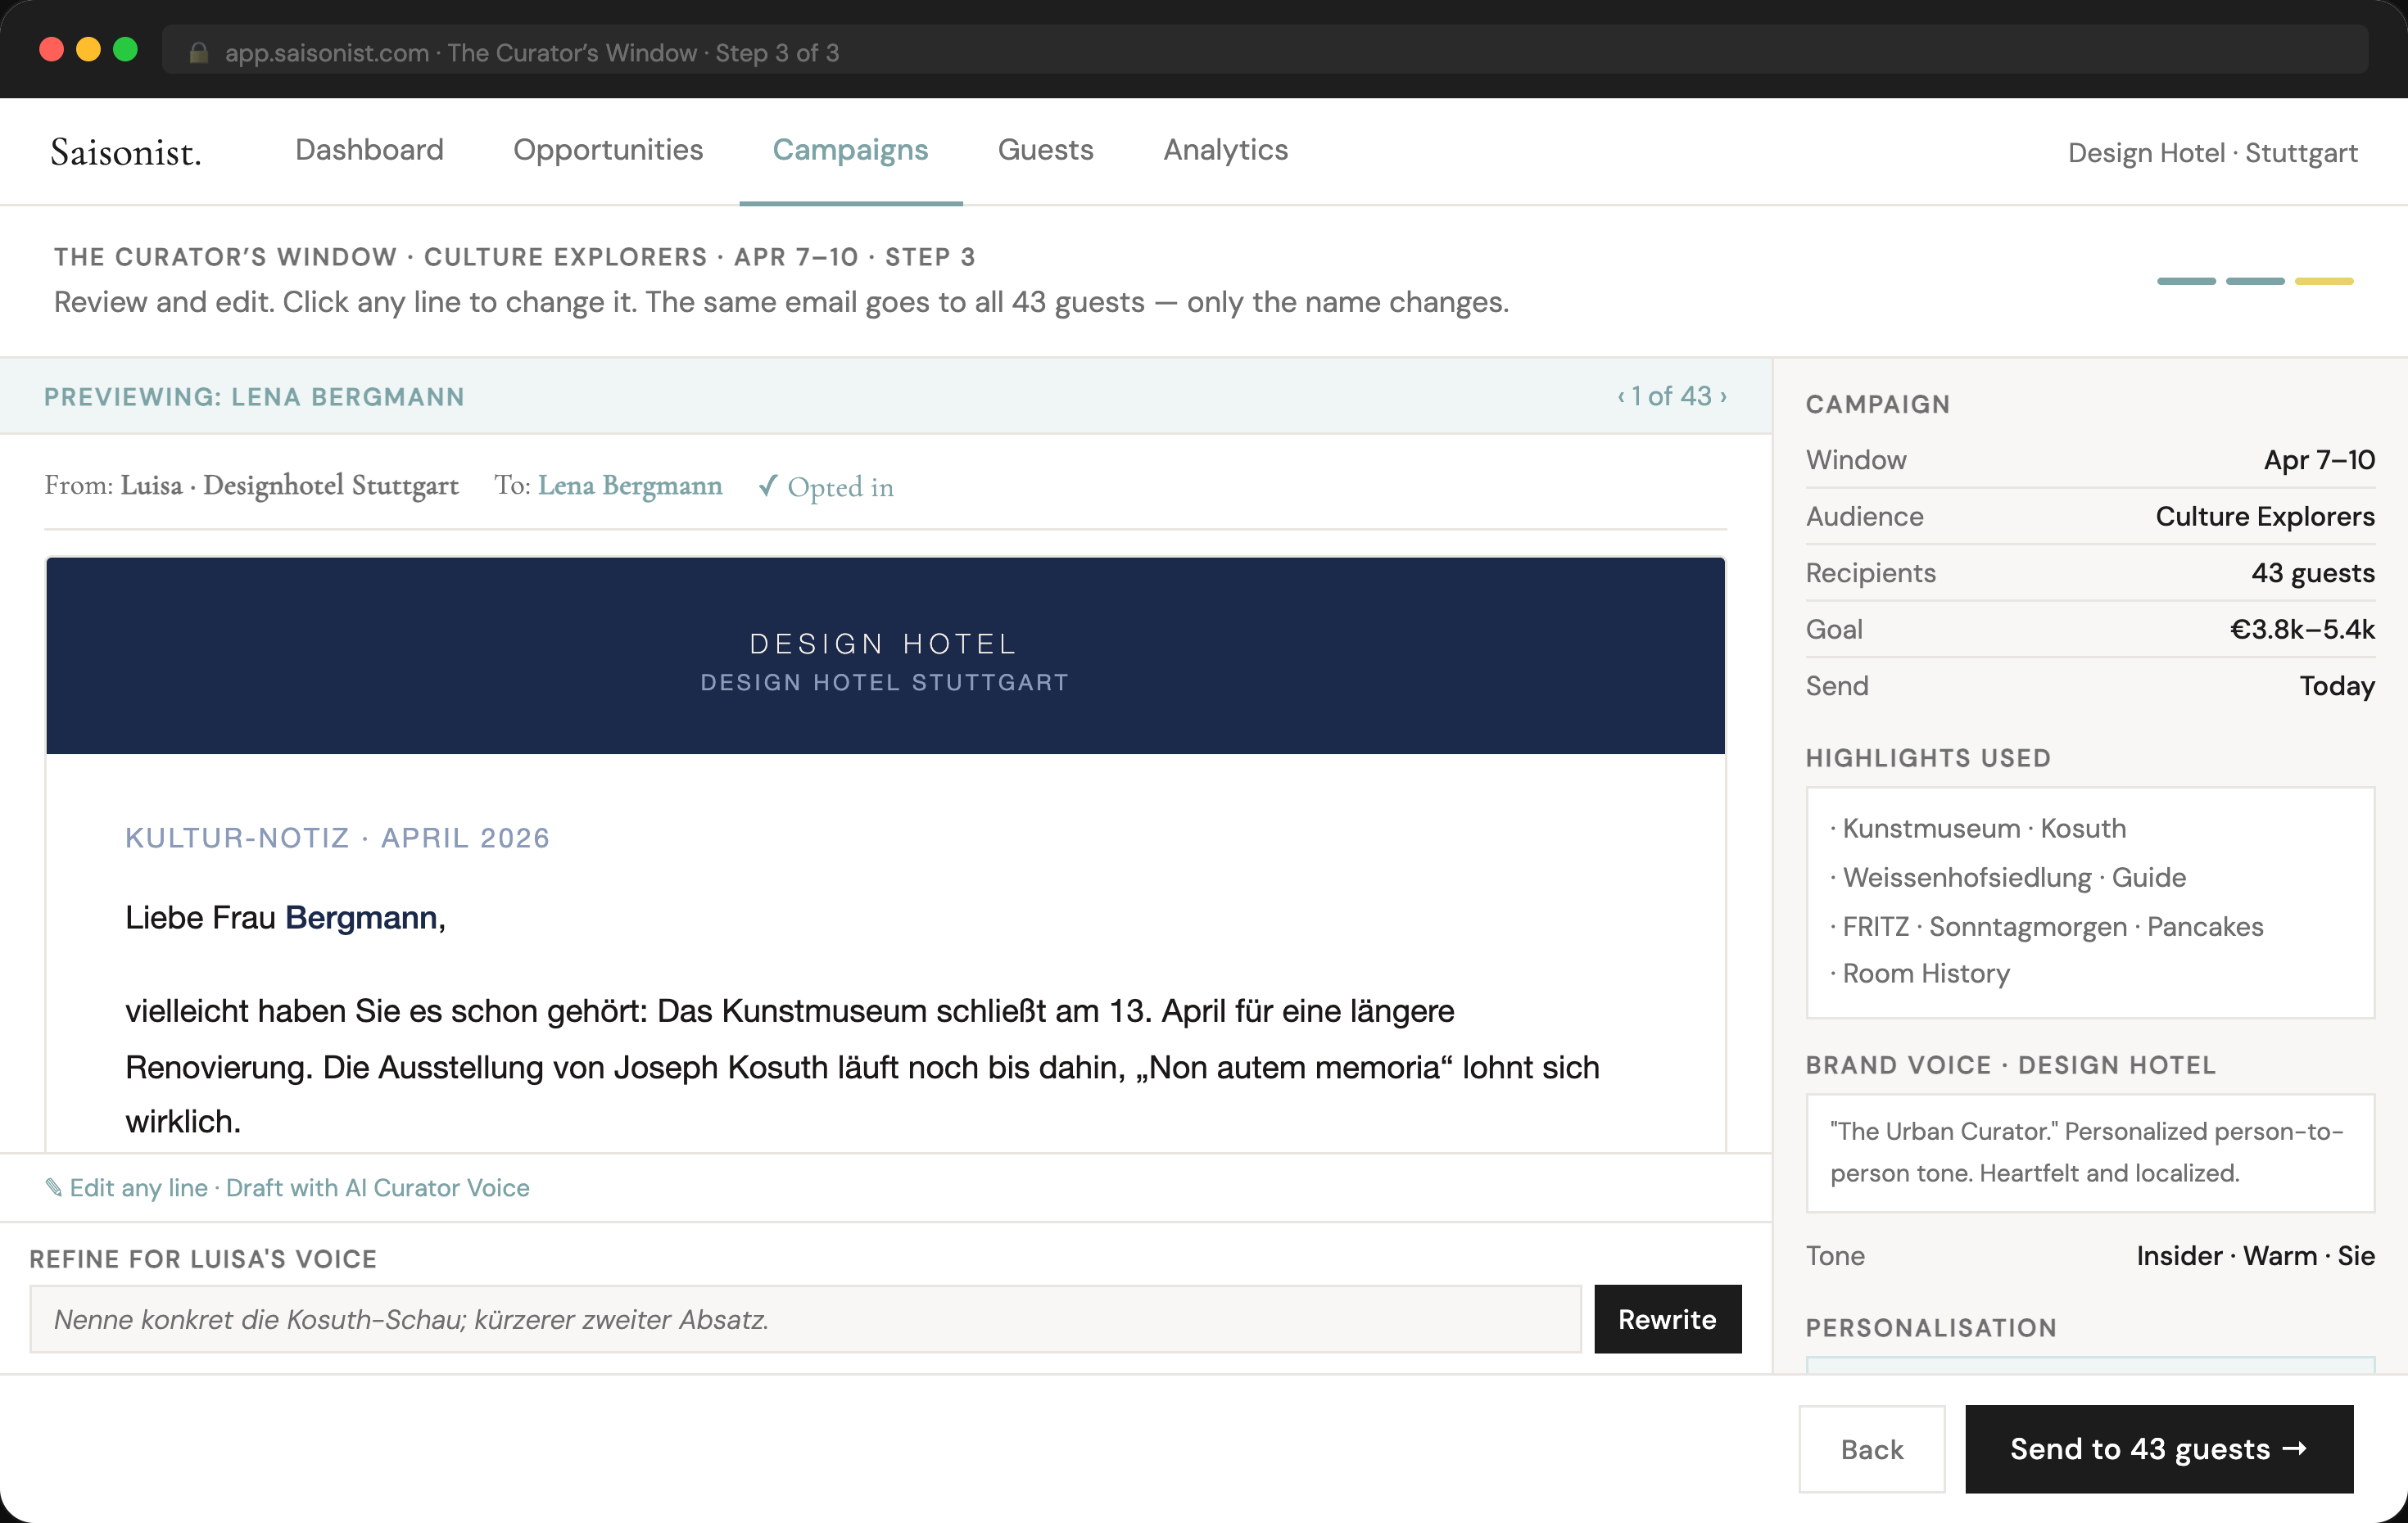Screen dimensions: 2408x1523
Task: Click the refine instruction input field
Action: tap(800, 1319)
